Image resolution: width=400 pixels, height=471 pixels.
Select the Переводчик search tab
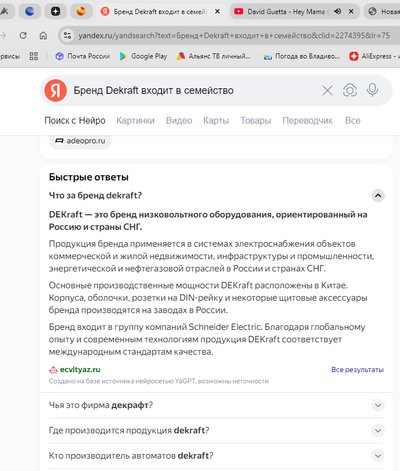[x=307, y=120]
